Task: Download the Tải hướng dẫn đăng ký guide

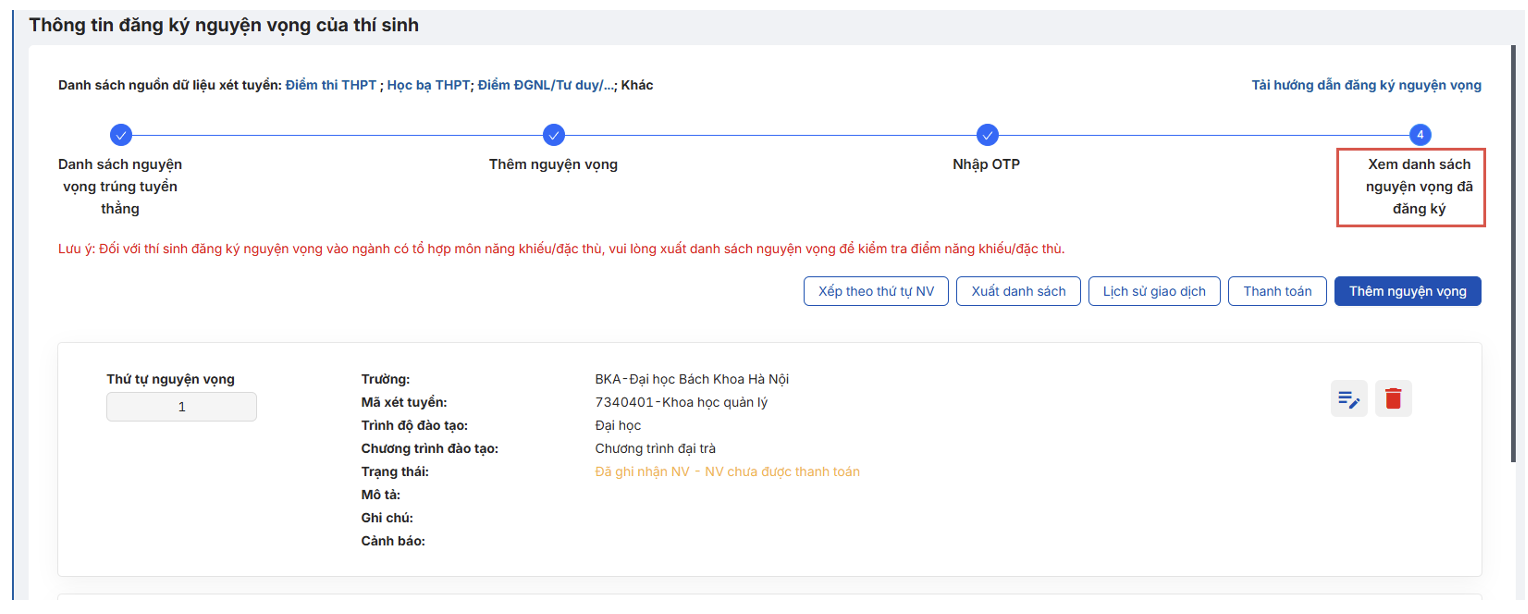Action: click(x=1366, y=86)
